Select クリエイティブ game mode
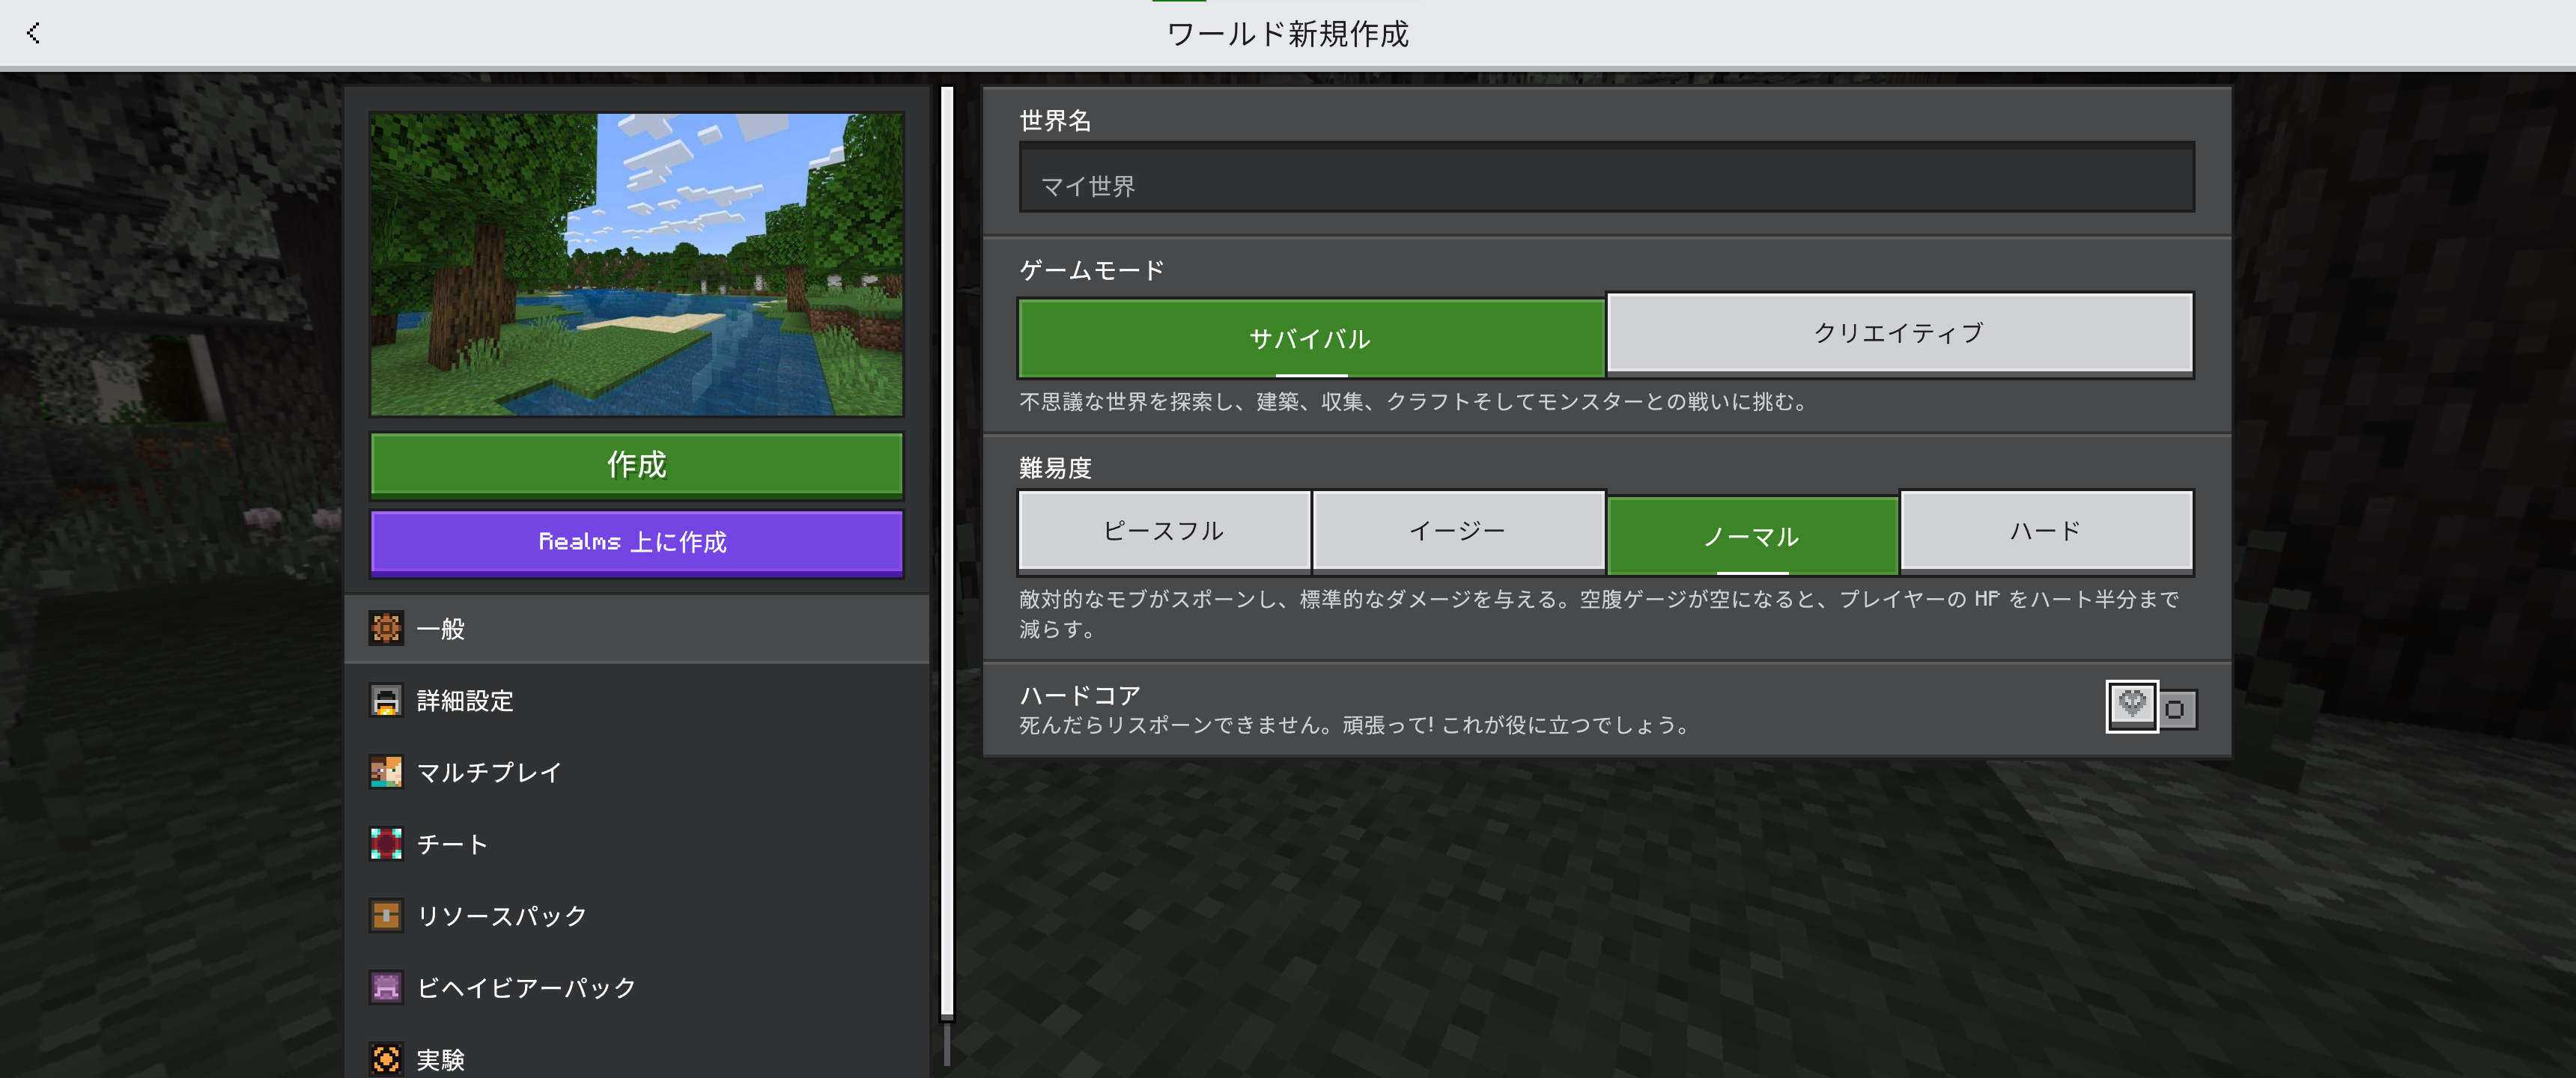Viewport: 2576px width, 1078px height. coord(1898,332)
